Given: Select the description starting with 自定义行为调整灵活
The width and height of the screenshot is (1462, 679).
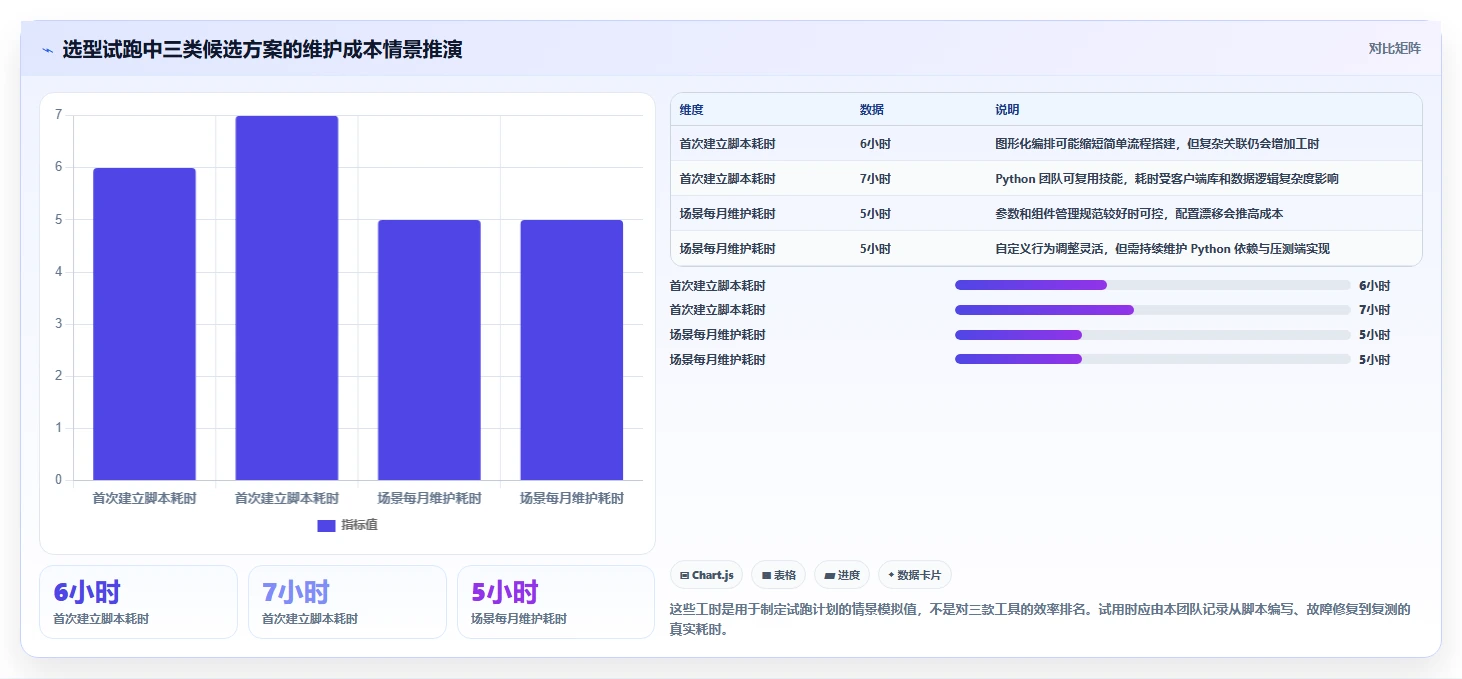Looking at the screenshot, I should (1162, 249).
